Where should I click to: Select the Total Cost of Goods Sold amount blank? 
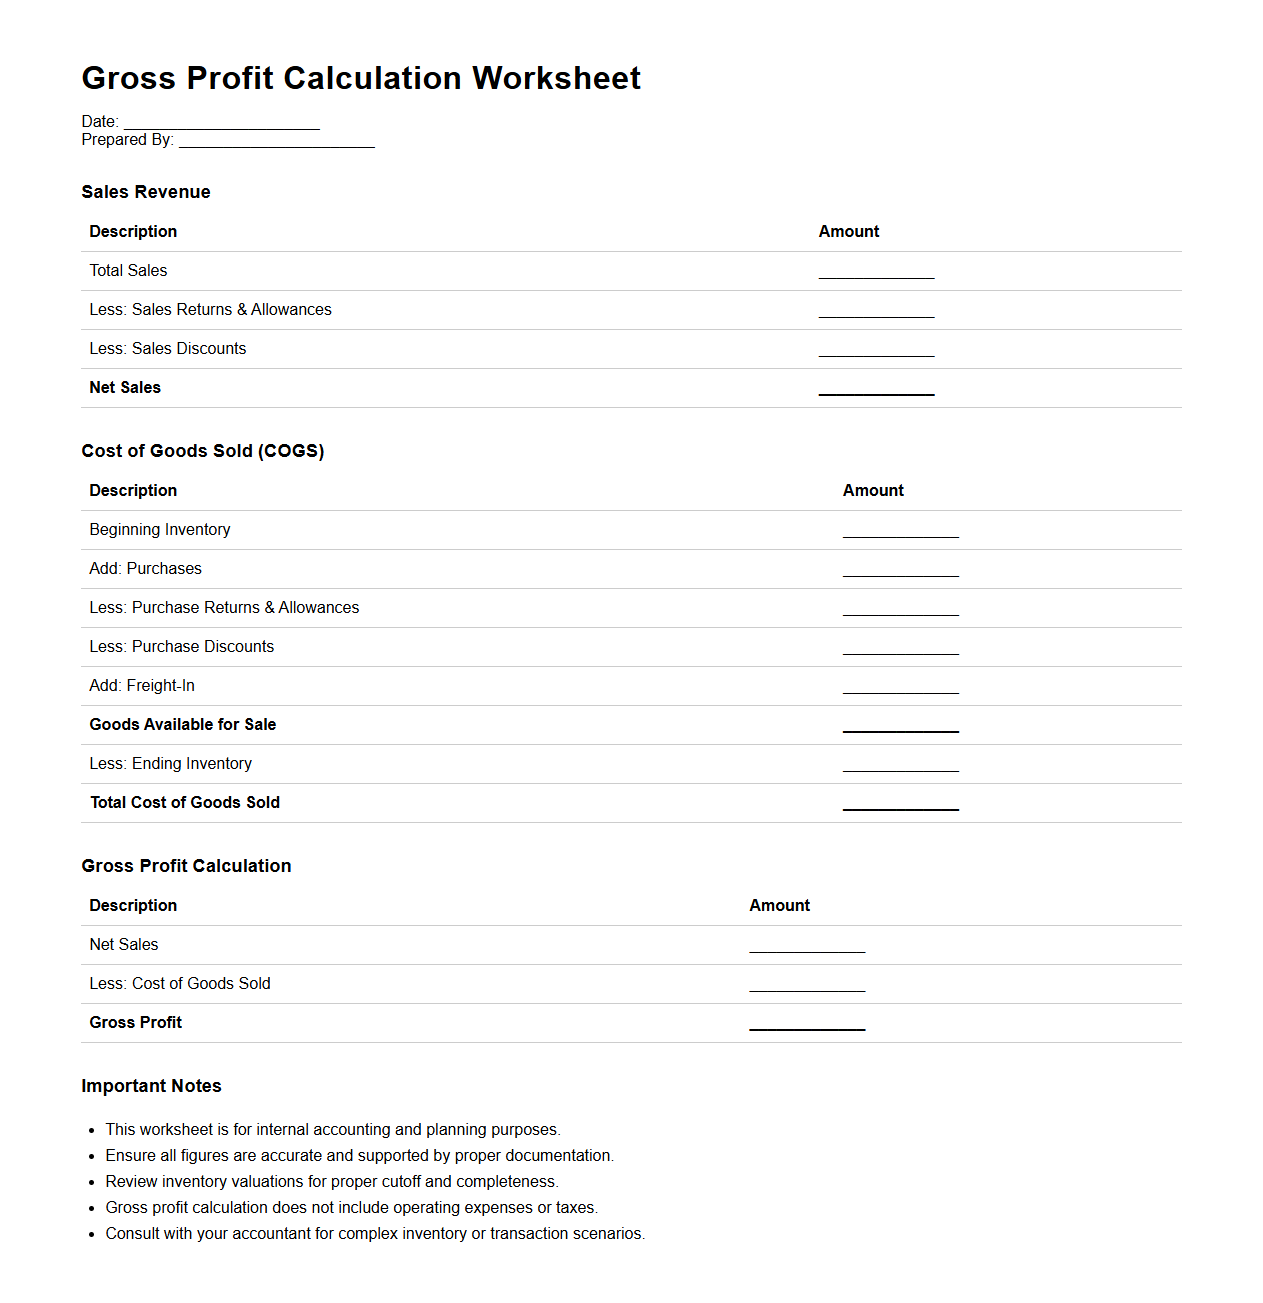pyautogui.click(x=900, y=804)
